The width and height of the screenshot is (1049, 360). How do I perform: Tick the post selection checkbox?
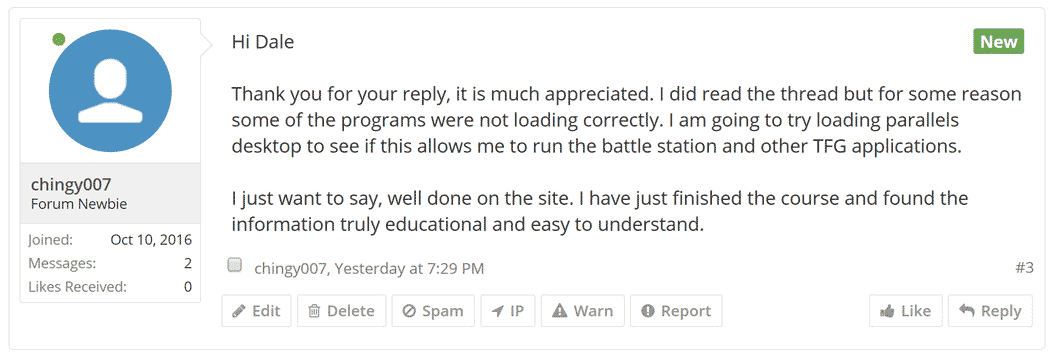click(x=234, y=265)
